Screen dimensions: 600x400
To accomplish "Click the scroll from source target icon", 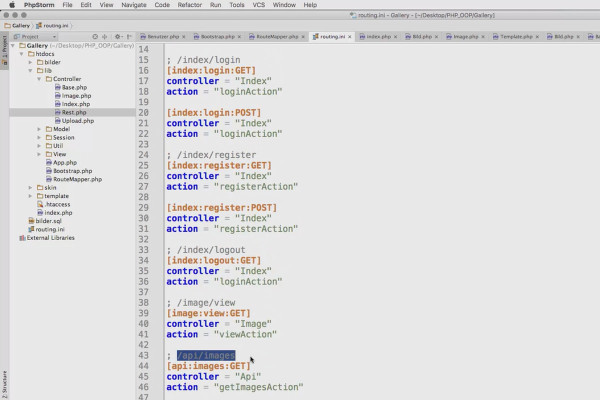I will coord(95,37).
